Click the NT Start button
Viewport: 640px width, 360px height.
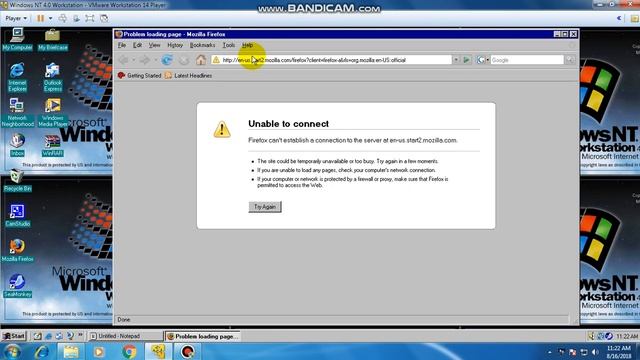(14, 336)
